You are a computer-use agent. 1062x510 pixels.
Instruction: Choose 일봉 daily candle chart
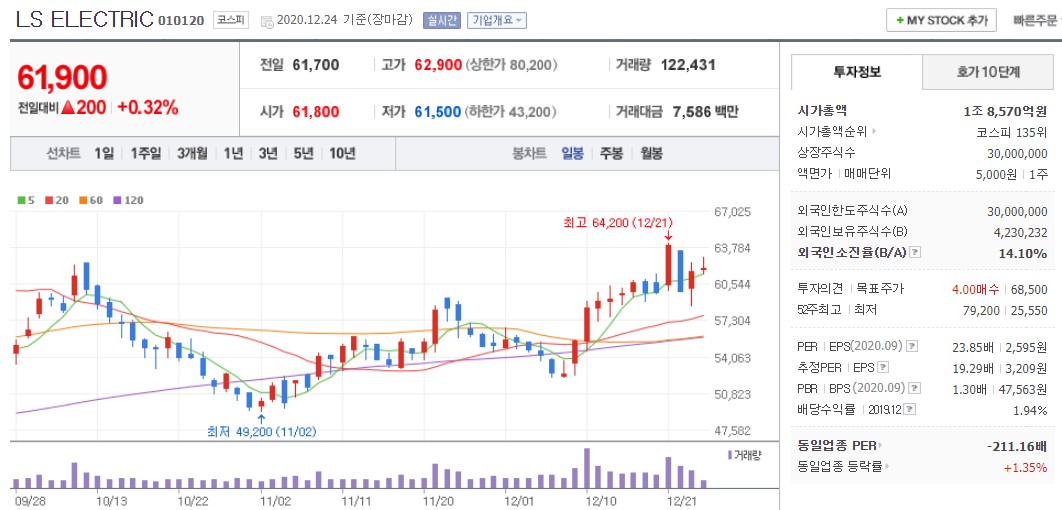tap(572, 153)
